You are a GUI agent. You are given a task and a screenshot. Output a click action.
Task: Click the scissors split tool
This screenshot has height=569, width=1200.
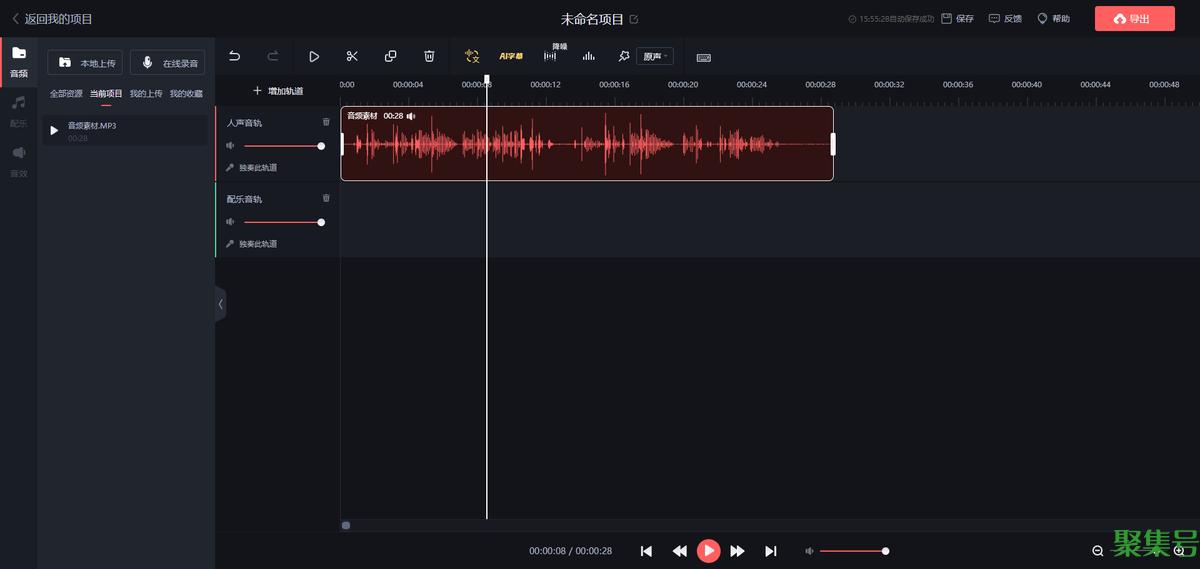click(x=352, y=57)
